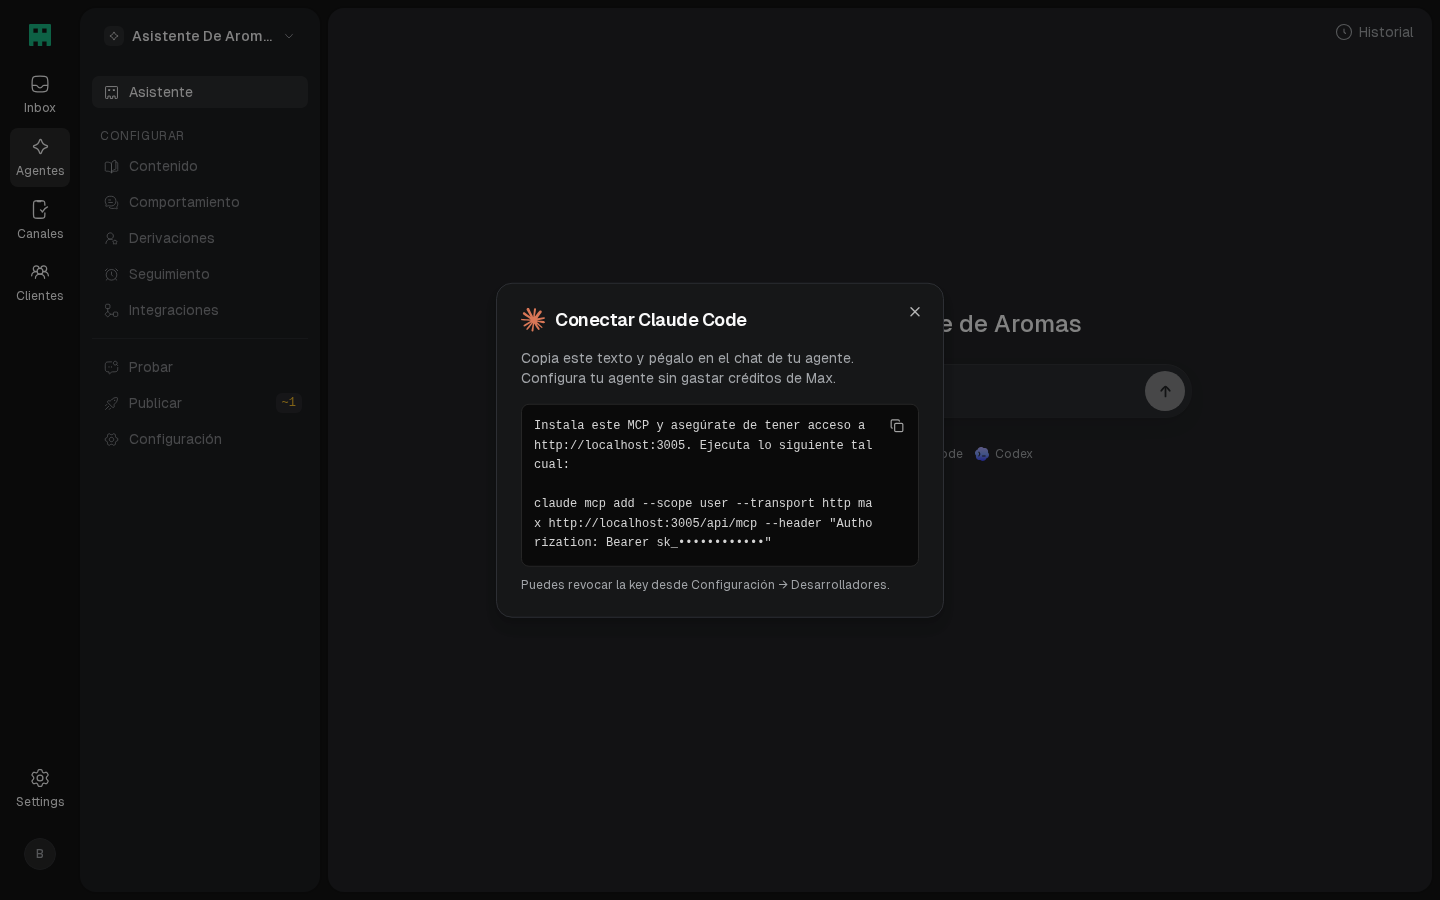Open the Seguimiento configuration page
Screen dimensions: 1440x900
[200, 274]
